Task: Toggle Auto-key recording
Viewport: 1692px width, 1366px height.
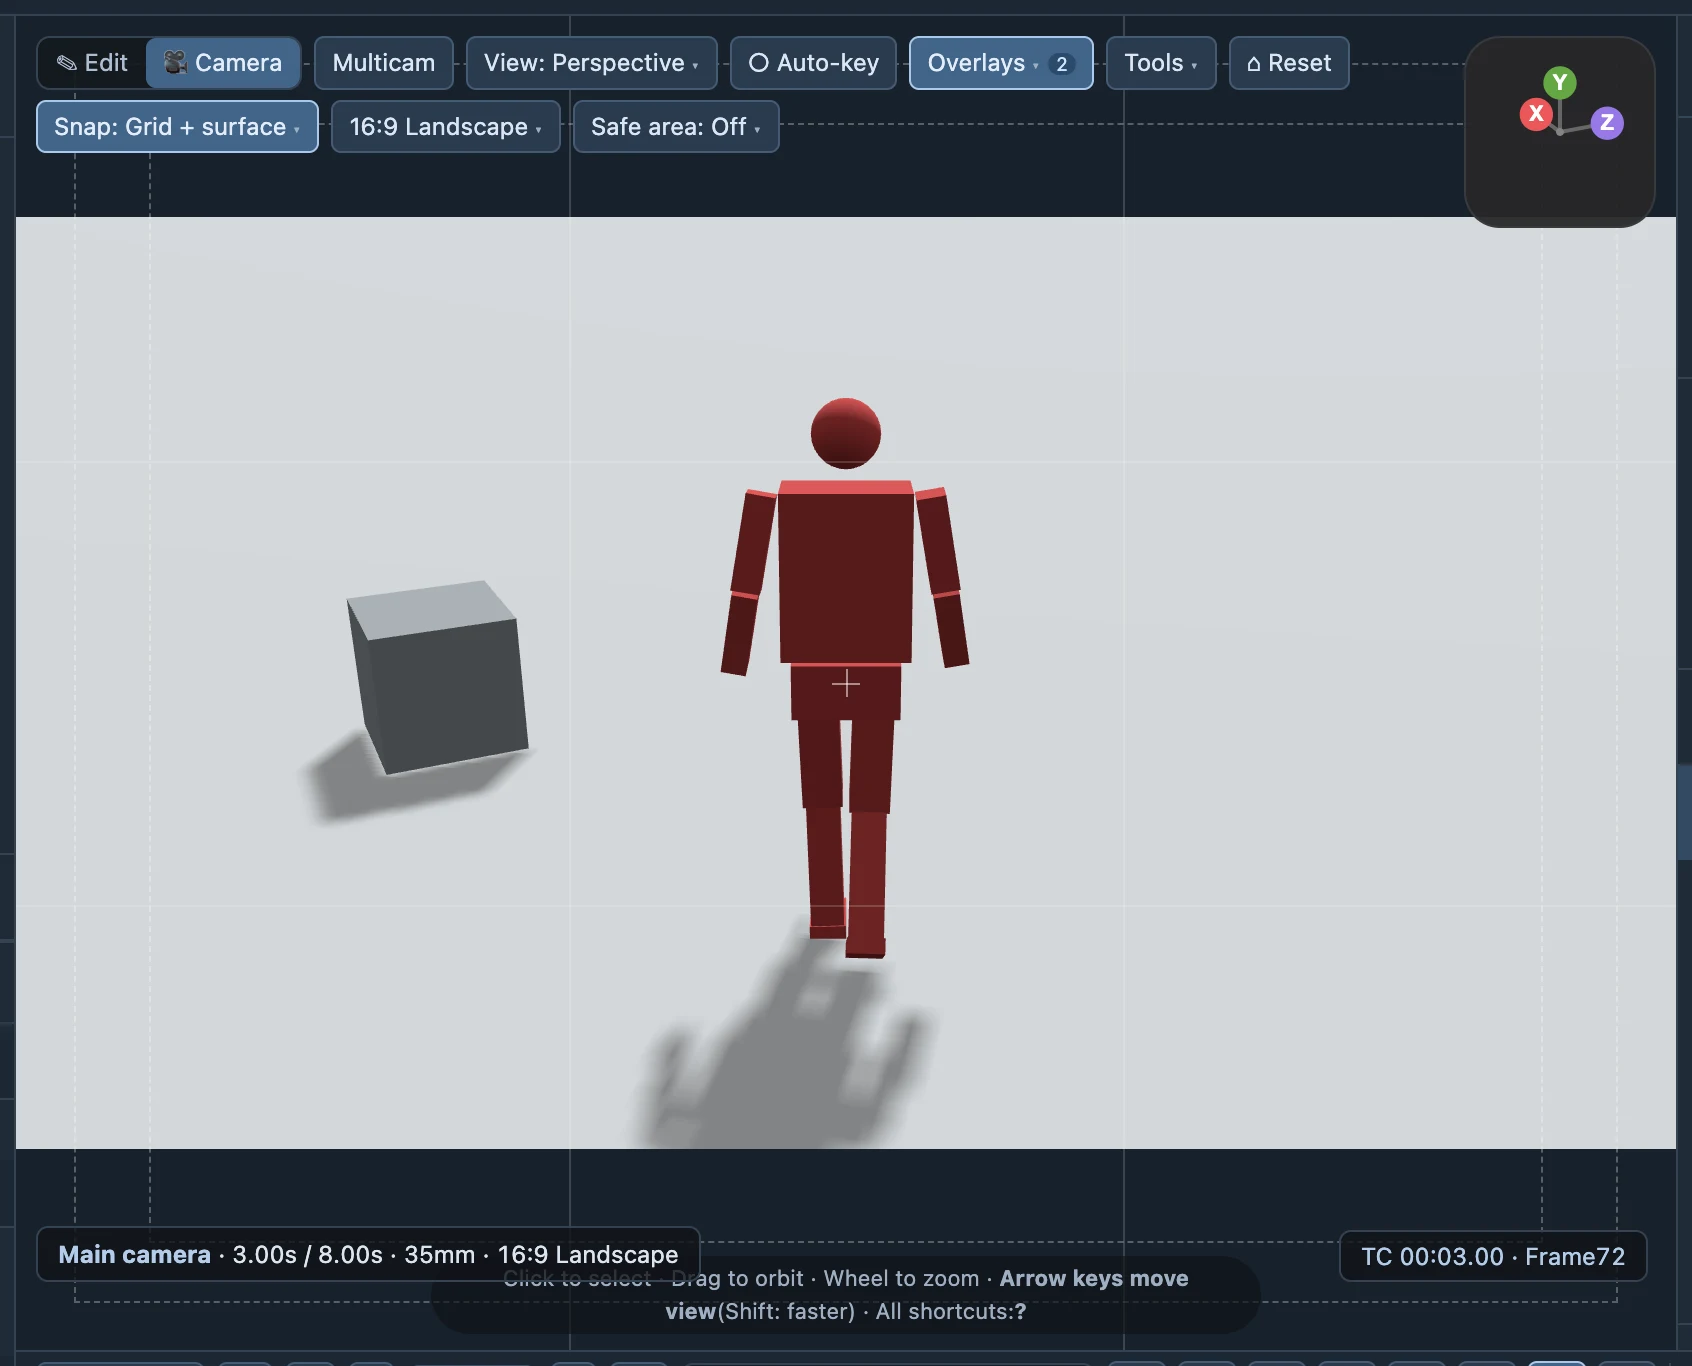Action: tap(814, 63)
